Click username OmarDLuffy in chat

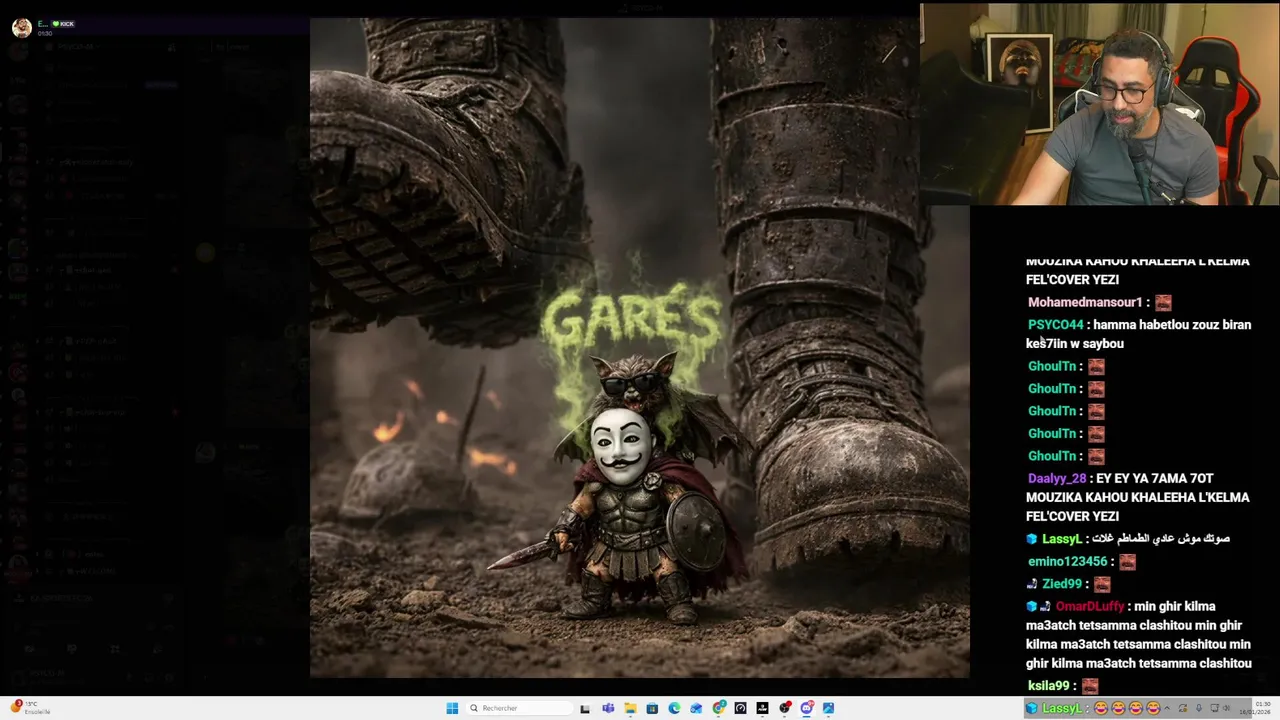pos(1090,607)
